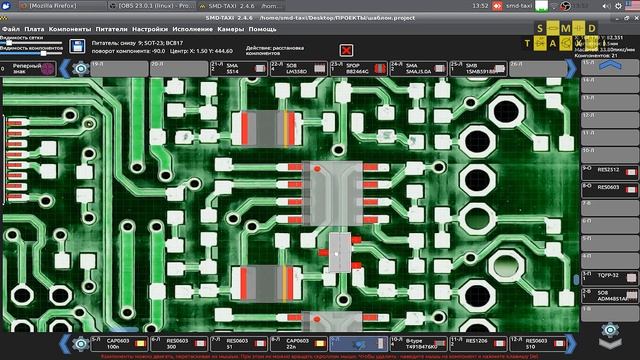Open the system volume icon in the tray
640x360 pixels.
pyautogui.click(x=607, y=6)
